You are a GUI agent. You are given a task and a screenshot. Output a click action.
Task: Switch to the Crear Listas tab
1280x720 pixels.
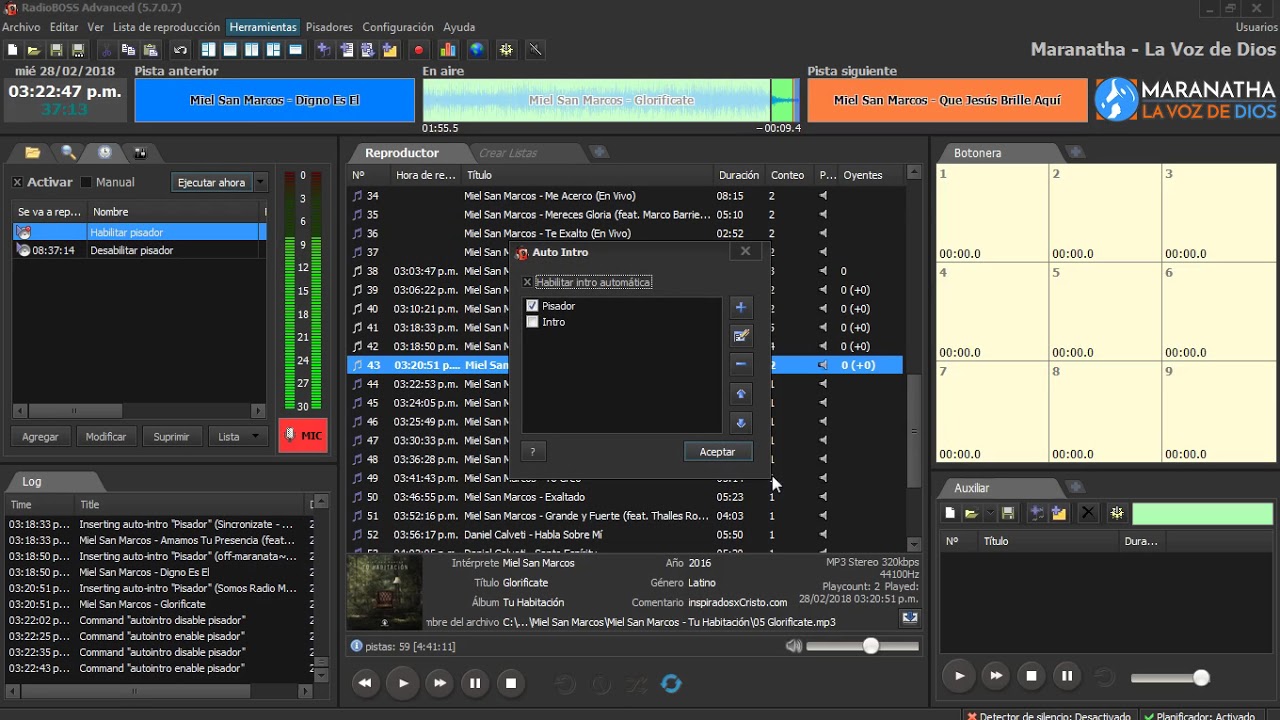click(x=508, y=153)
